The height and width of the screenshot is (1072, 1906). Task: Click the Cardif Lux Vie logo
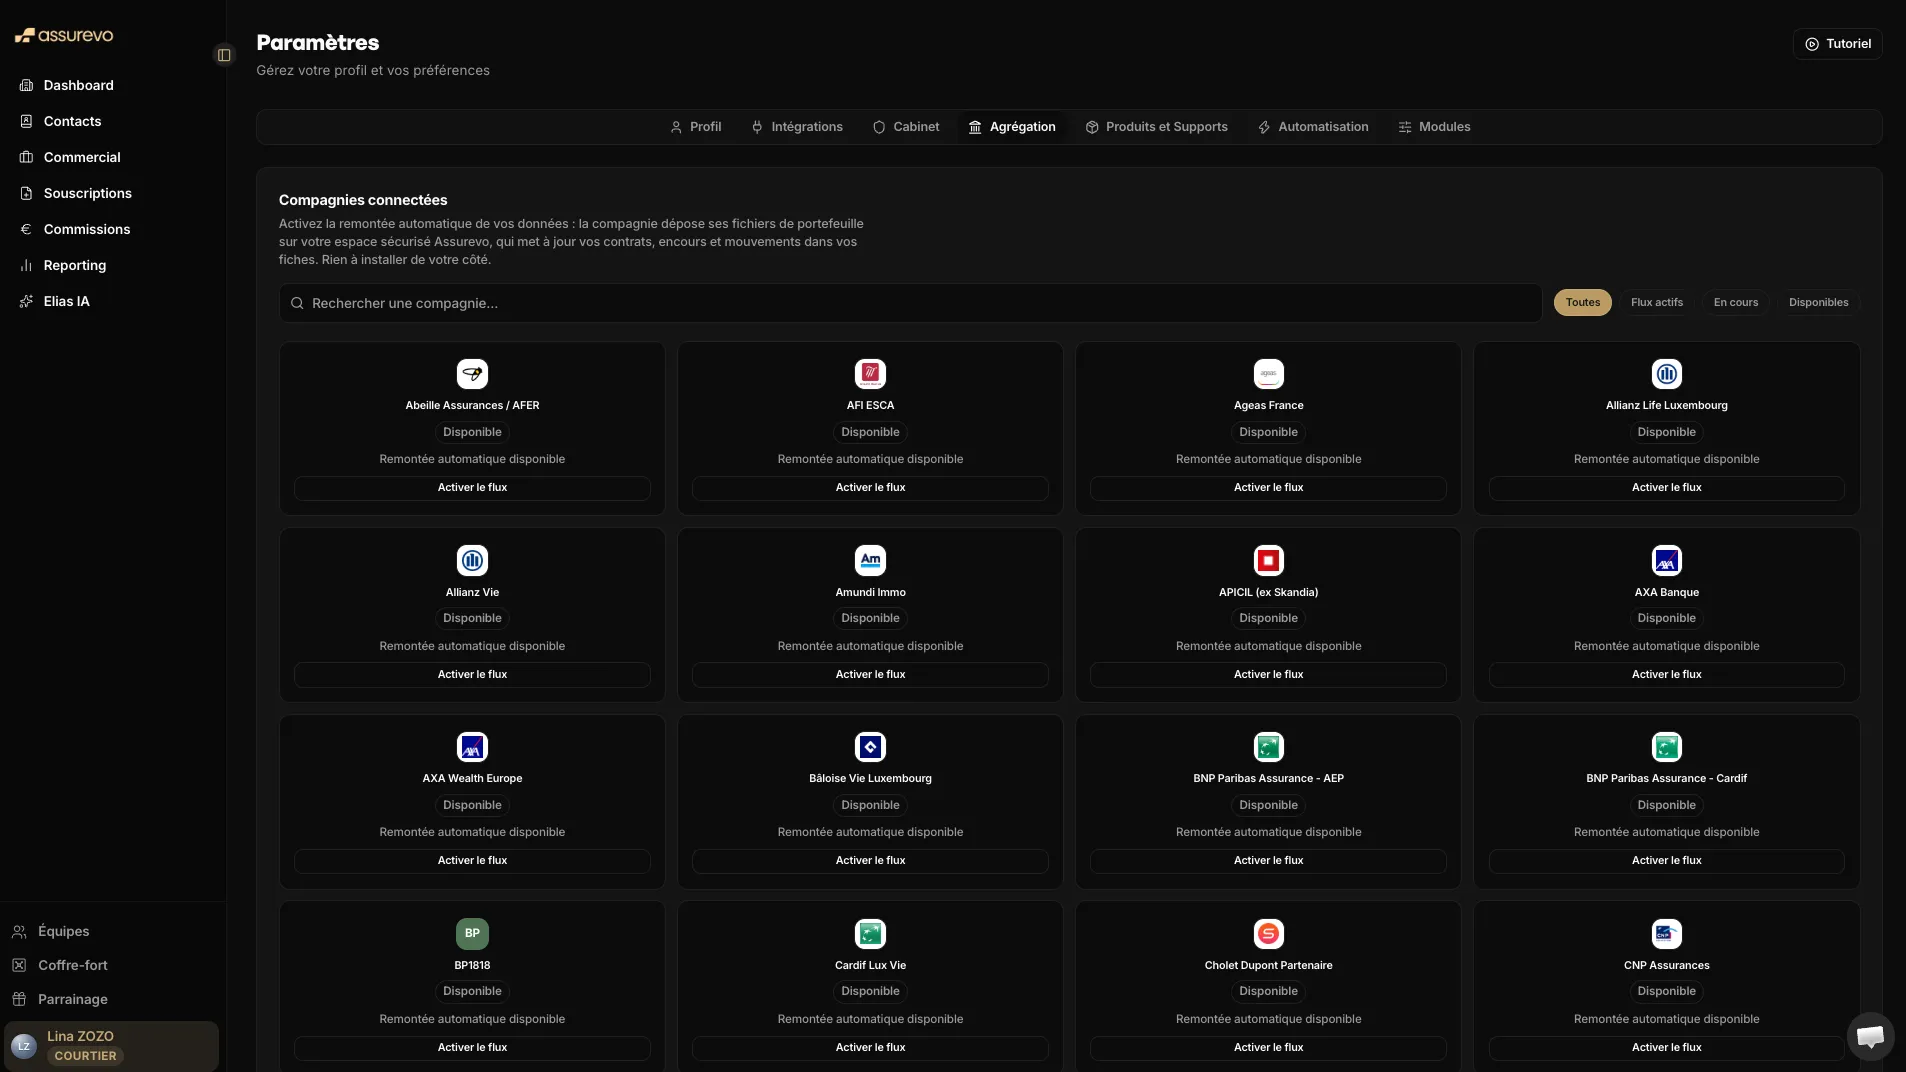click(870, 934)
